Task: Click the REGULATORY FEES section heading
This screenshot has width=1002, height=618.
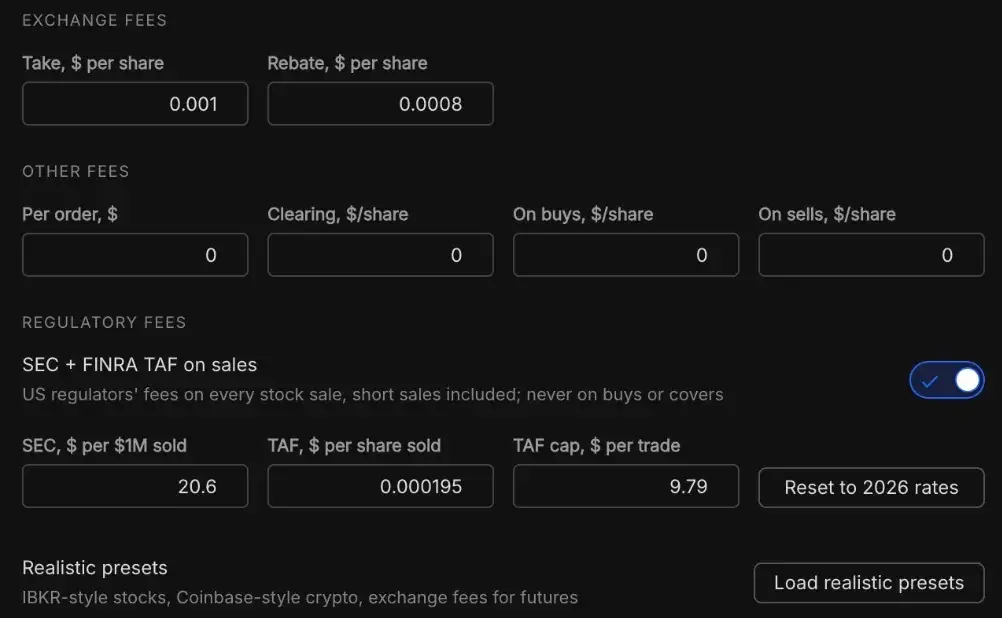Action: [x=104, y=322]
